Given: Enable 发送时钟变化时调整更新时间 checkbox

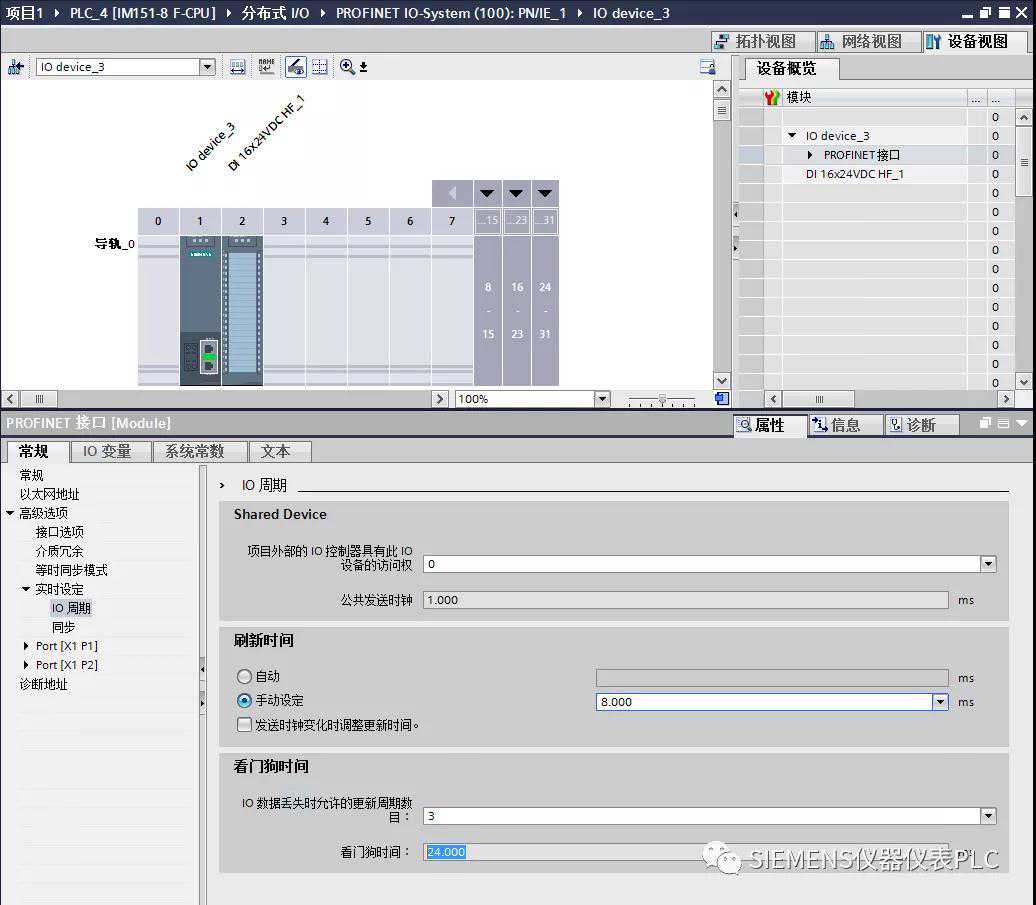Looking at the screenshot, I should (x=244, y=725).
